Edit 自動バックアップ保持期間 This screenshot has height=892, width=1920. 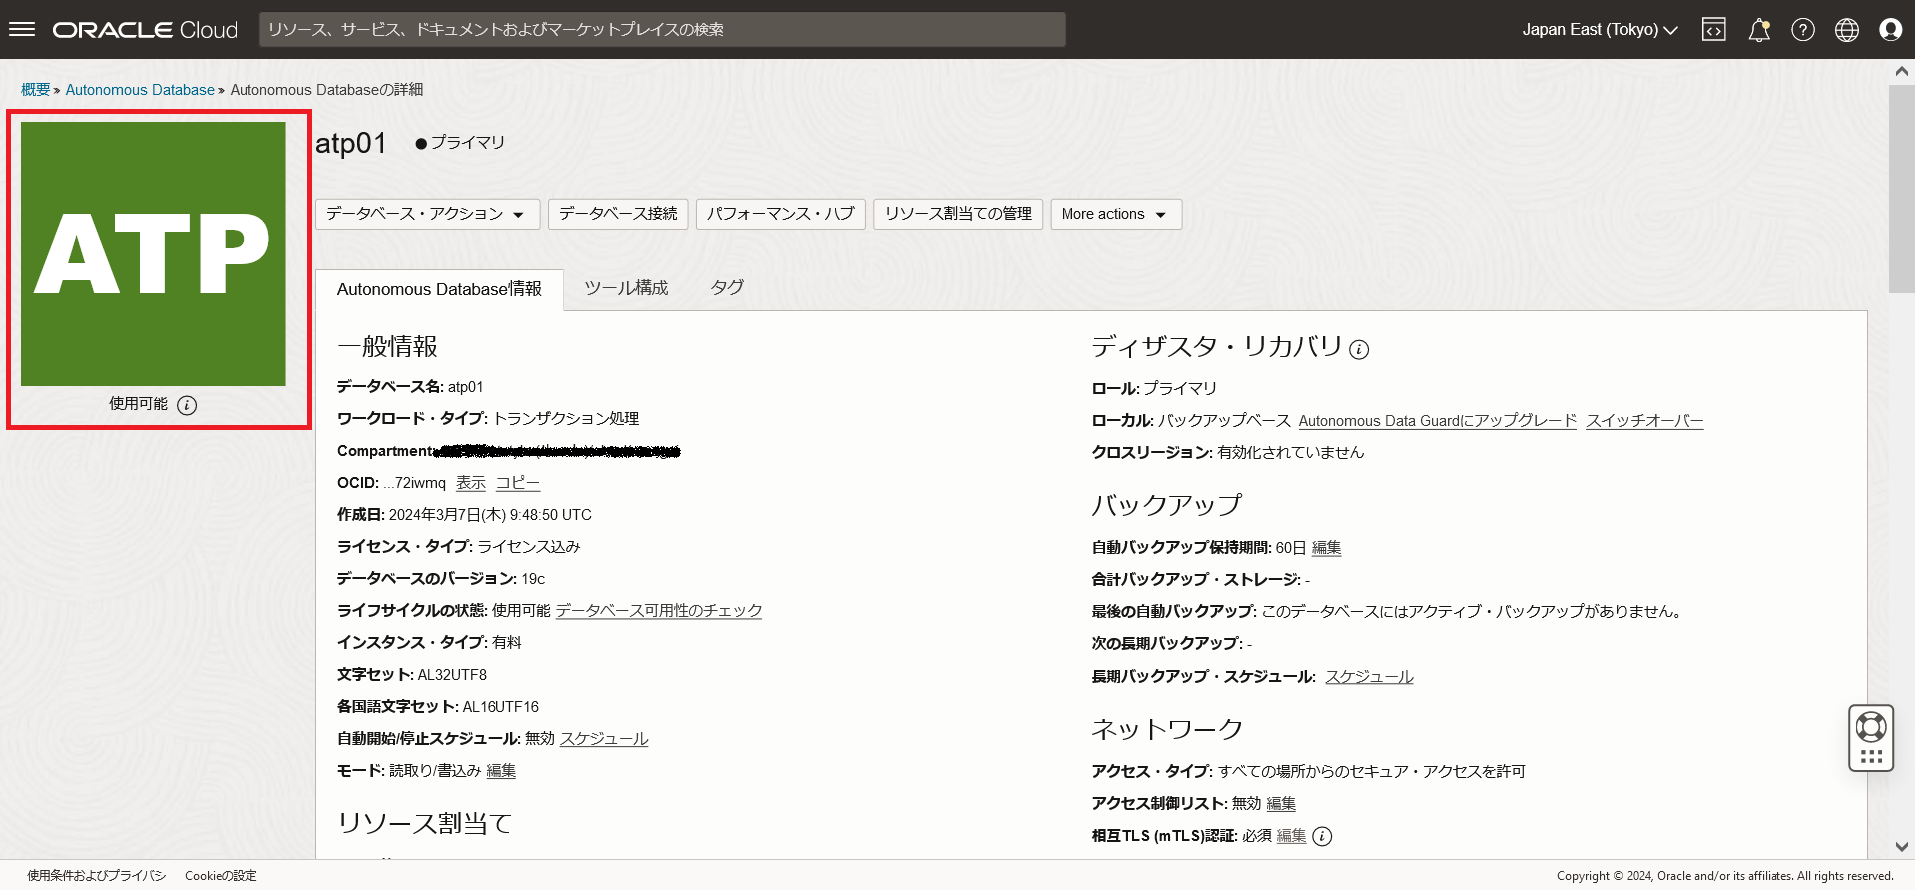tap(1327, 548)
